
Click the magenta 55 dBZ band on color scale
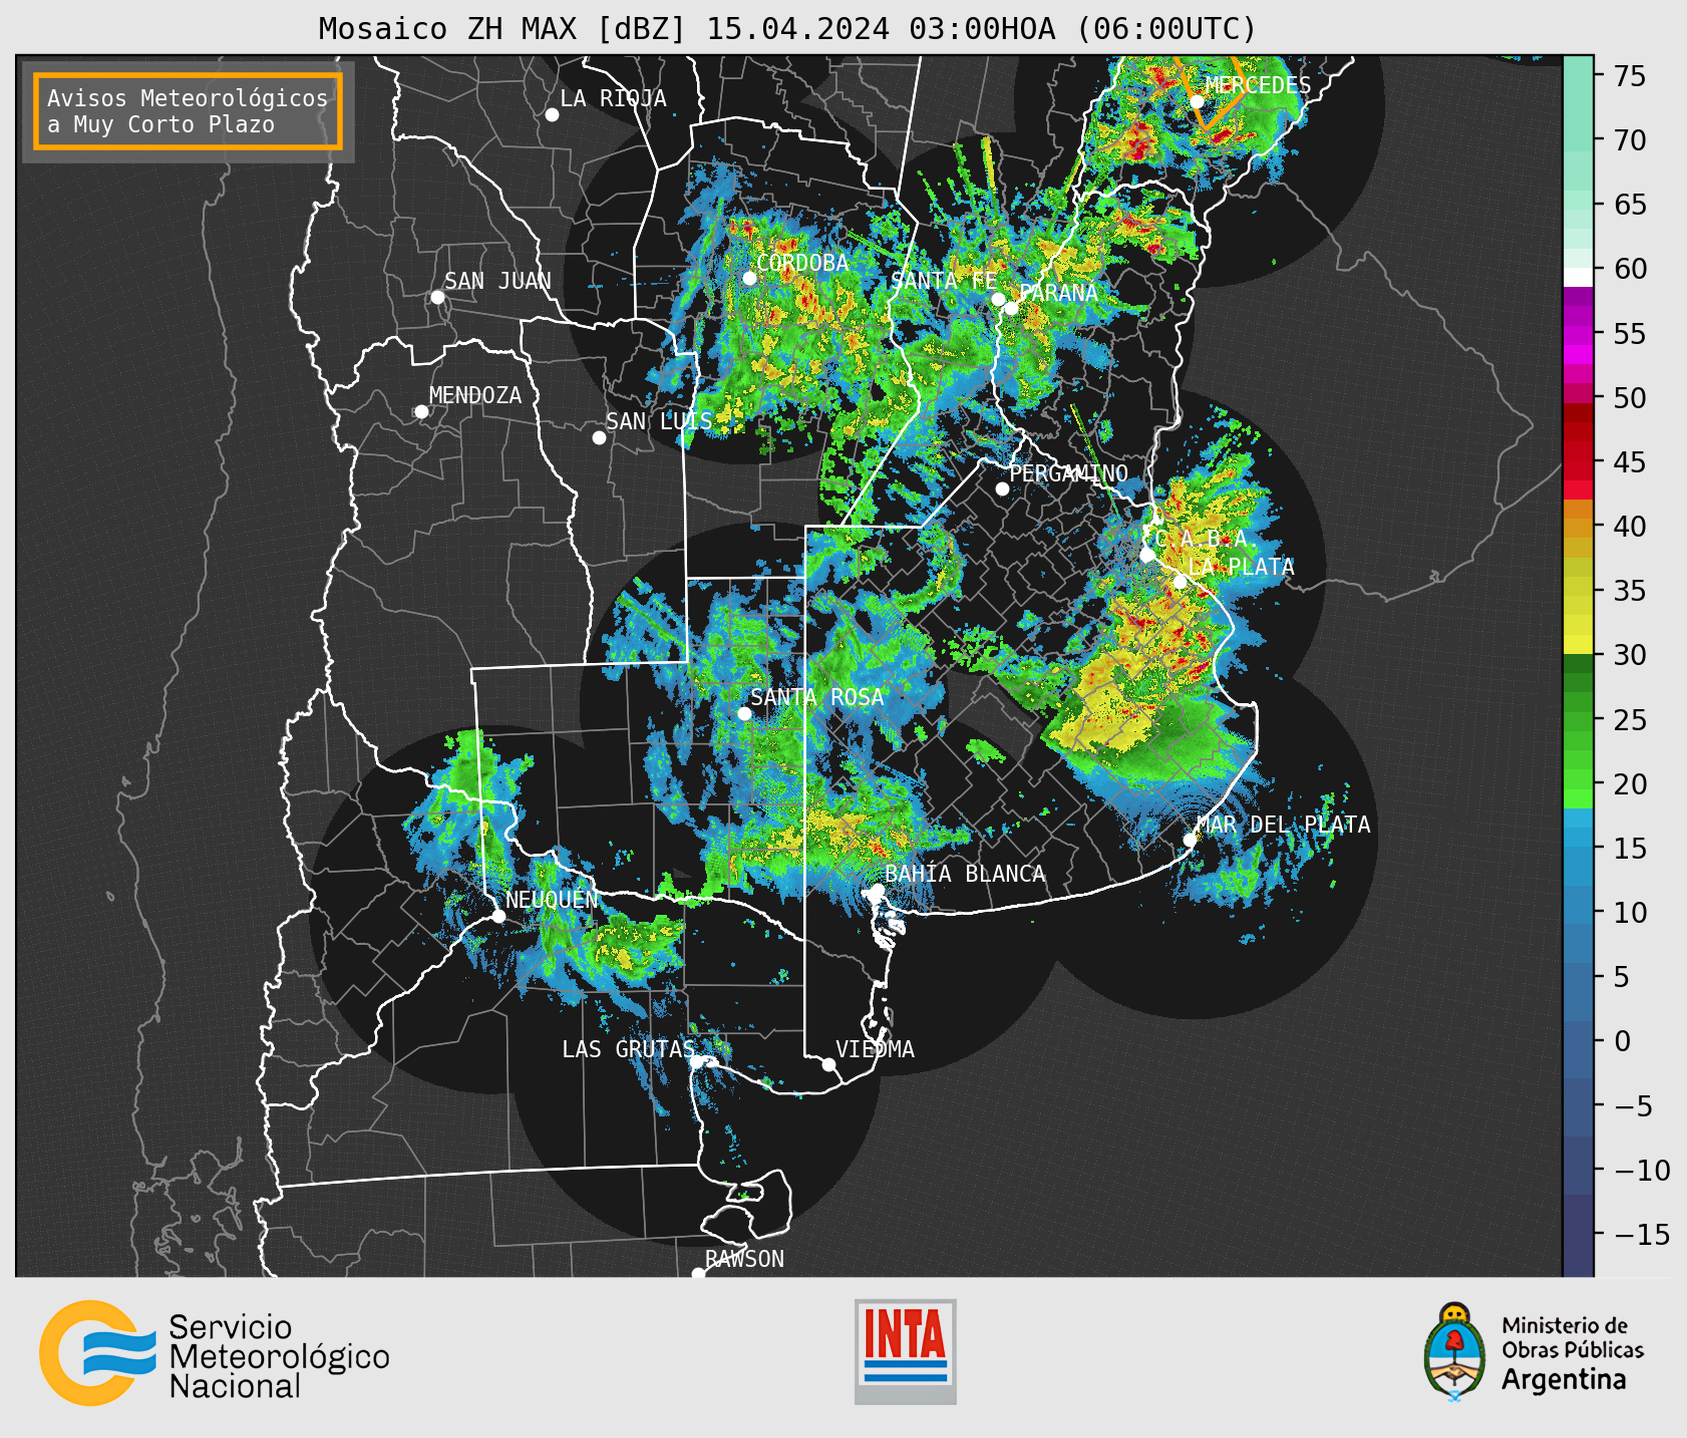[1578, 333]
